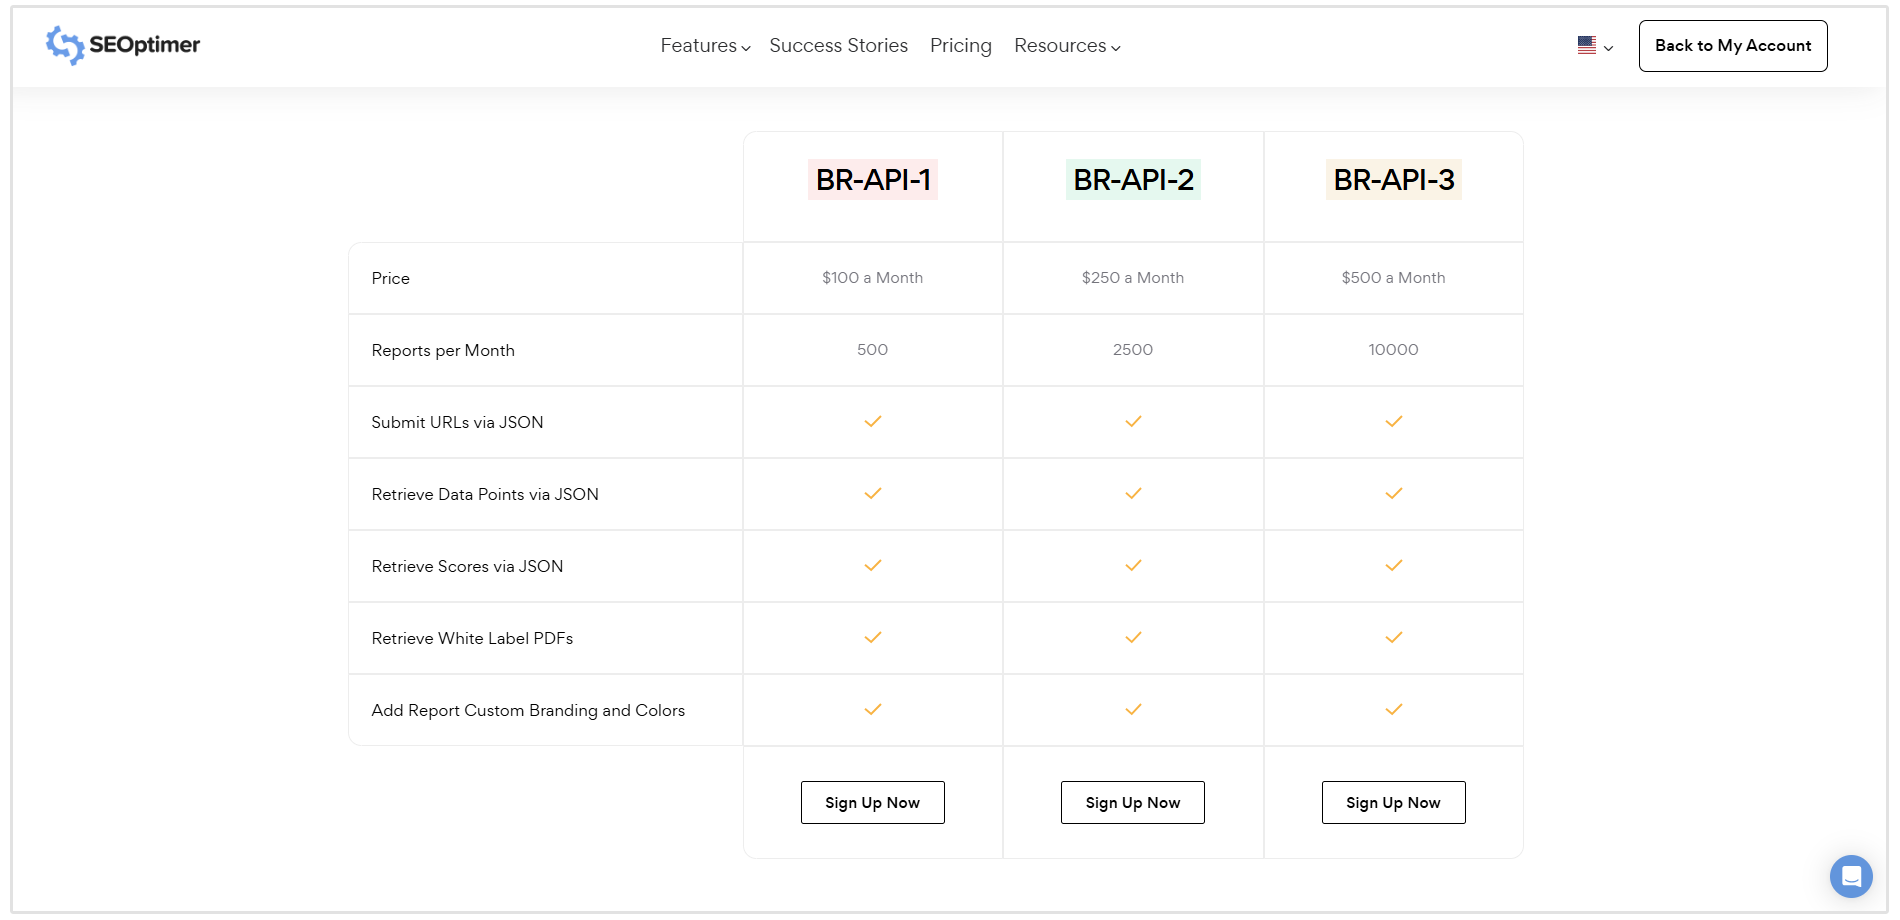Click the Retrieve Scores via JSON label
Viewport: 1900px width, 920px height.
467,567
